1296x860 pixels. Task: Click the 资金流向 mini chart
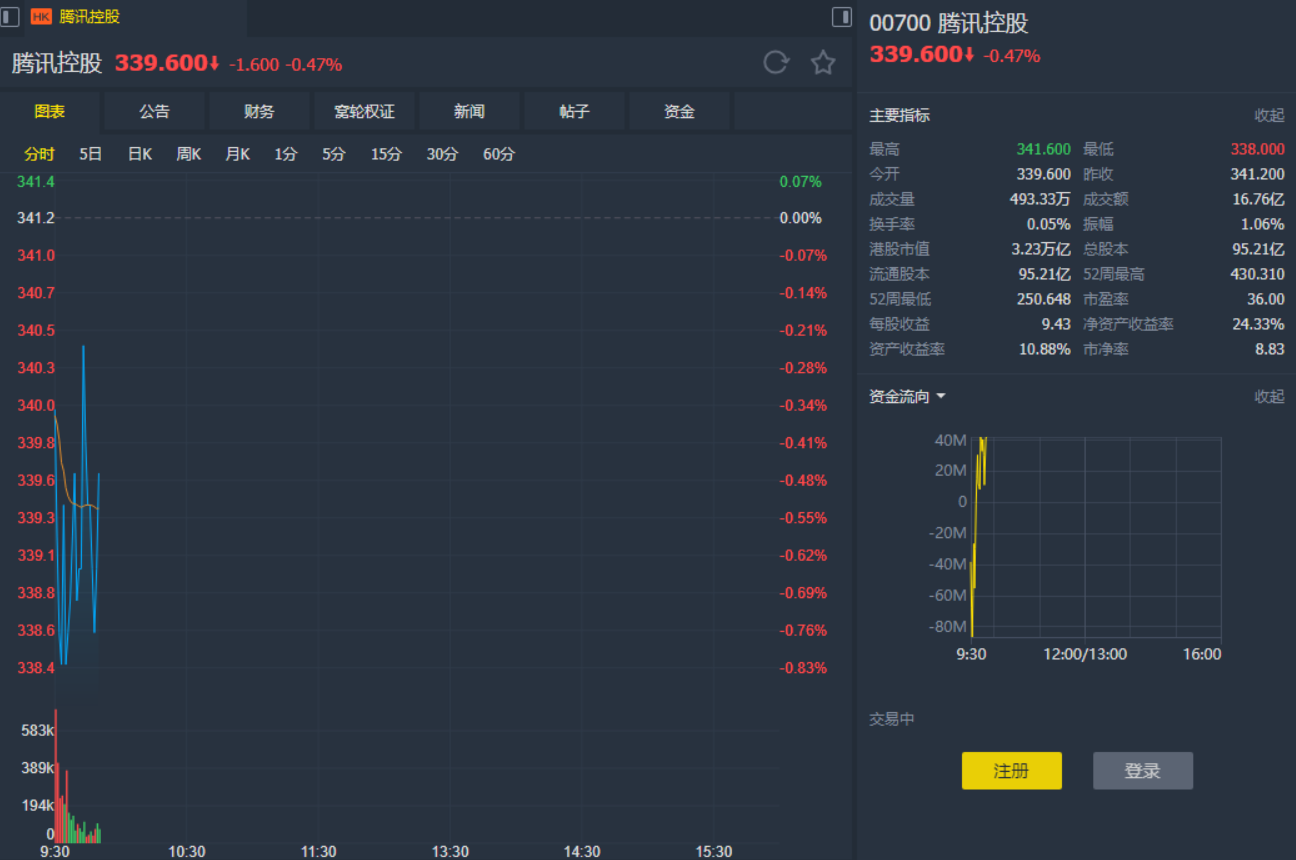click(1095, 537)
